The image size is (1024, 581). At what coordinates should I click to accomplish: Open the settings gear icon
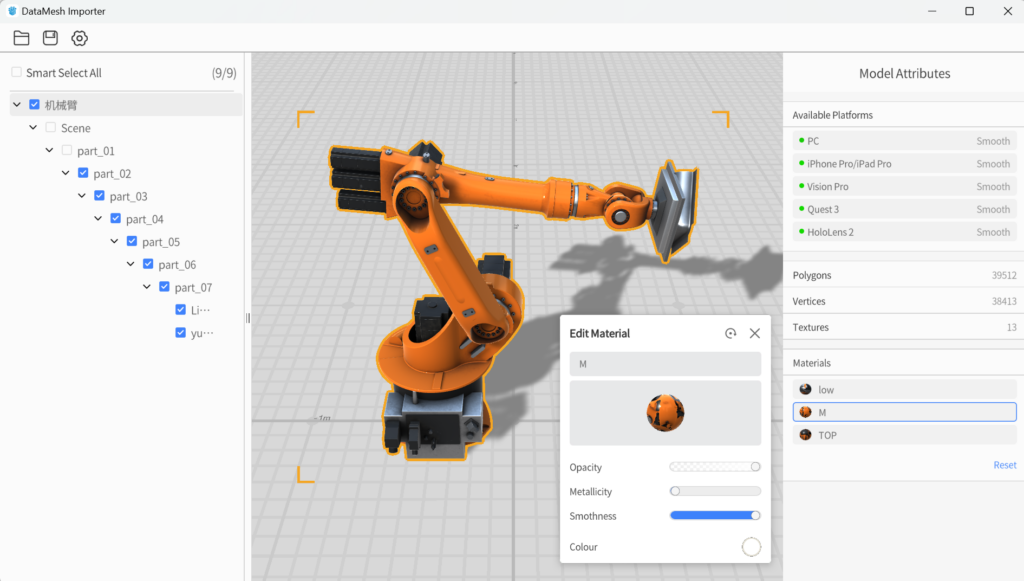(79, 38)
